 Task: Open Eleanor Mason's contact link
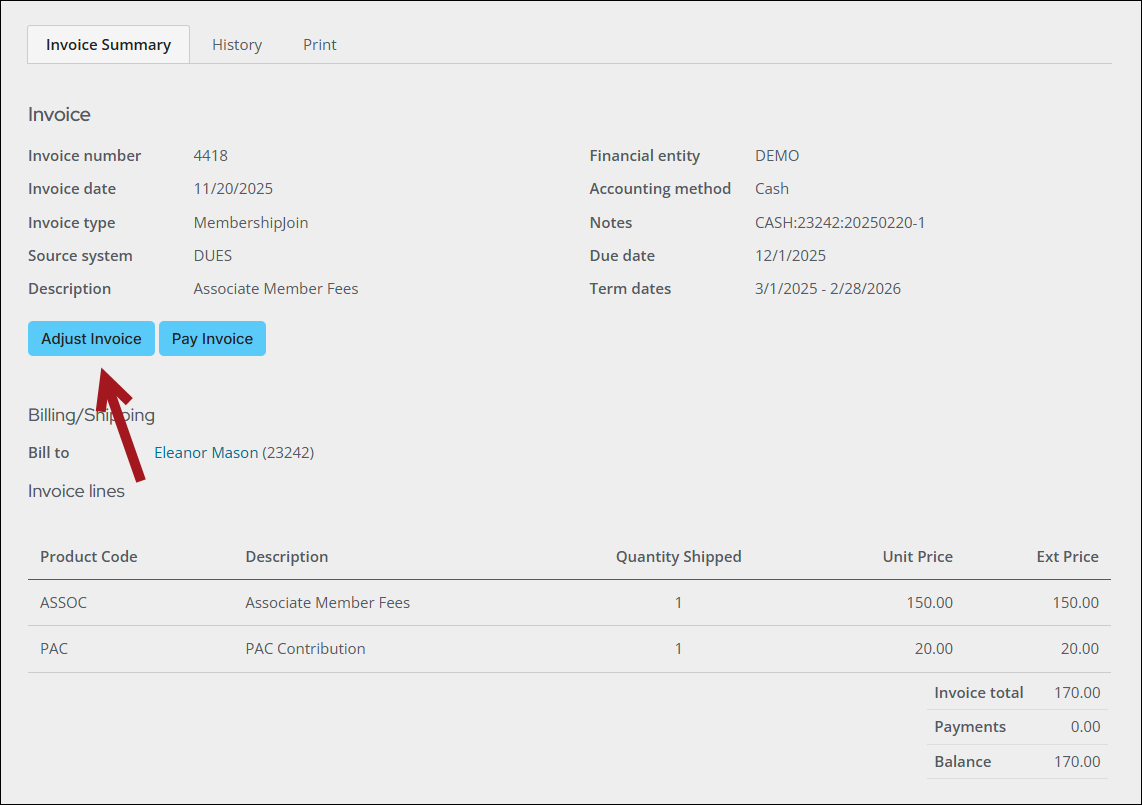point(205,453)
